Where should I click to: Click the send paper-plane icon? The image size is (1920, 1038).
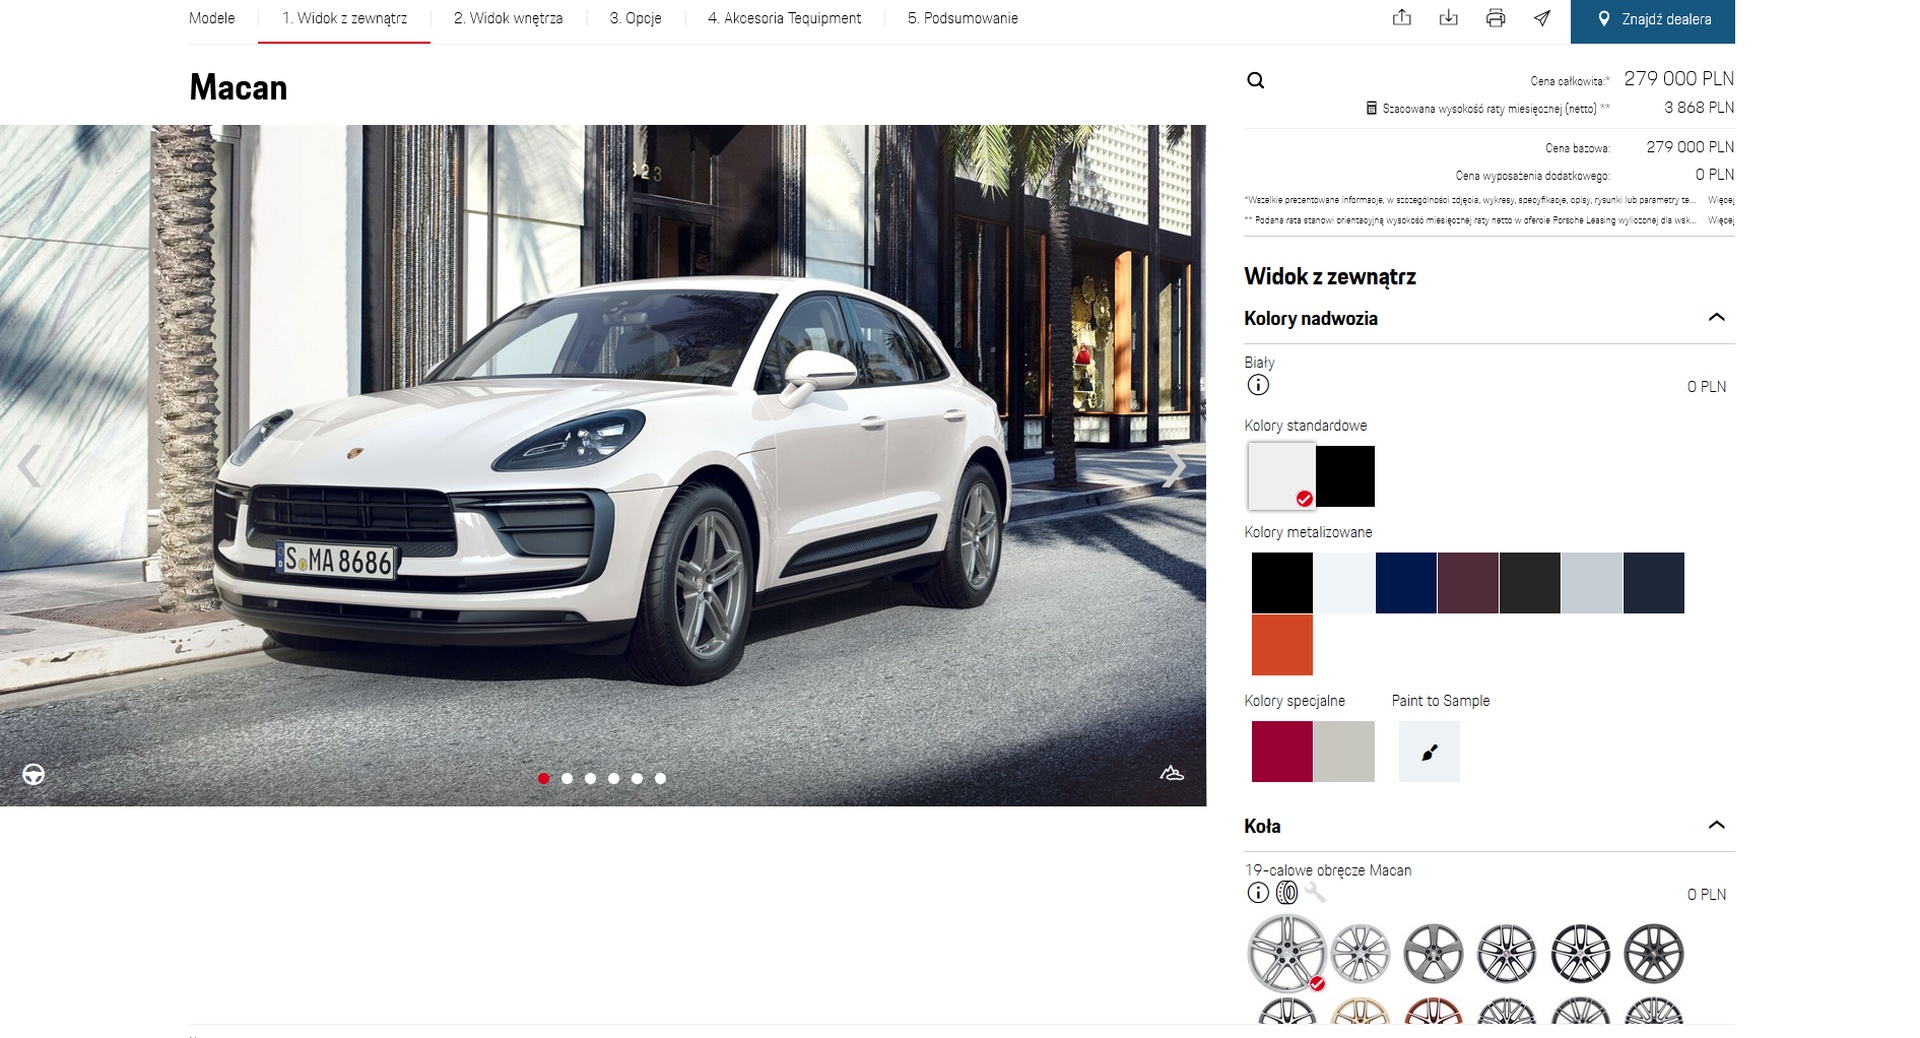[x=1542, y=18]
